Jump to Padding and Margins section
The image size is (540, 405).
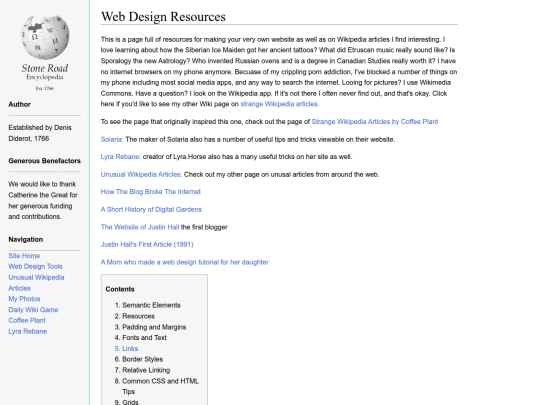154,327
